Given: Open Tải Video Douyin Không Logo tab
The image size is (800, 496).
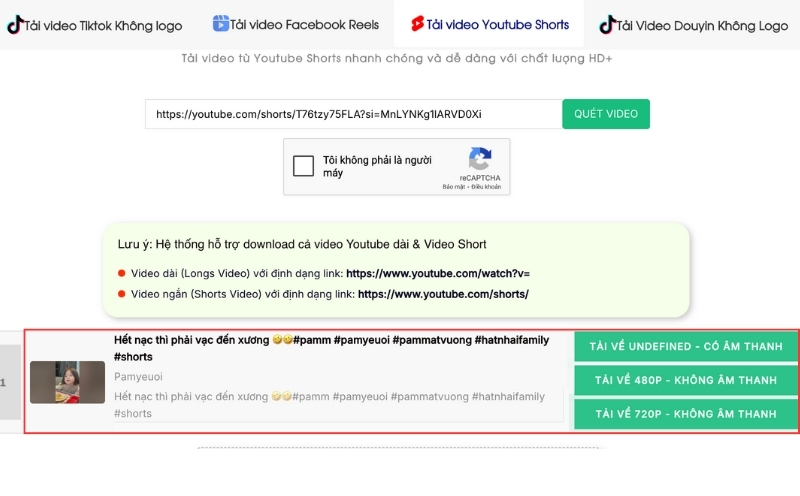Looking at the screenshot, I should 692,25.
